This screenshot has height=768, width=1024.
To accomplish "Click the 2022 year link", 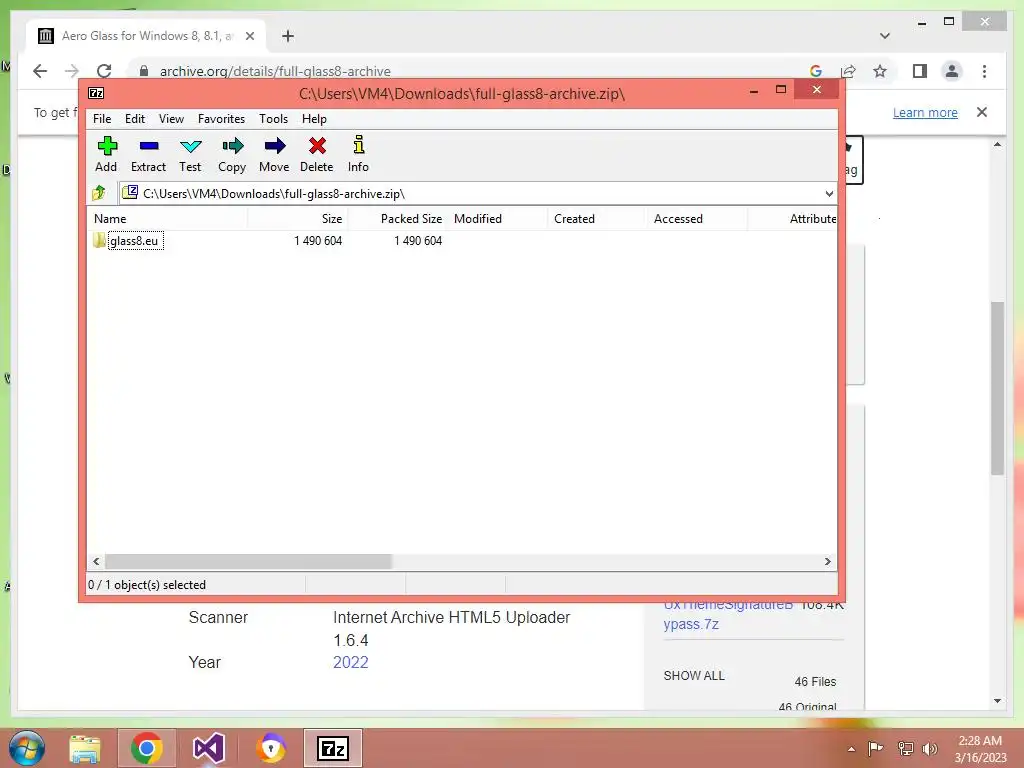I will pos(351,662).
